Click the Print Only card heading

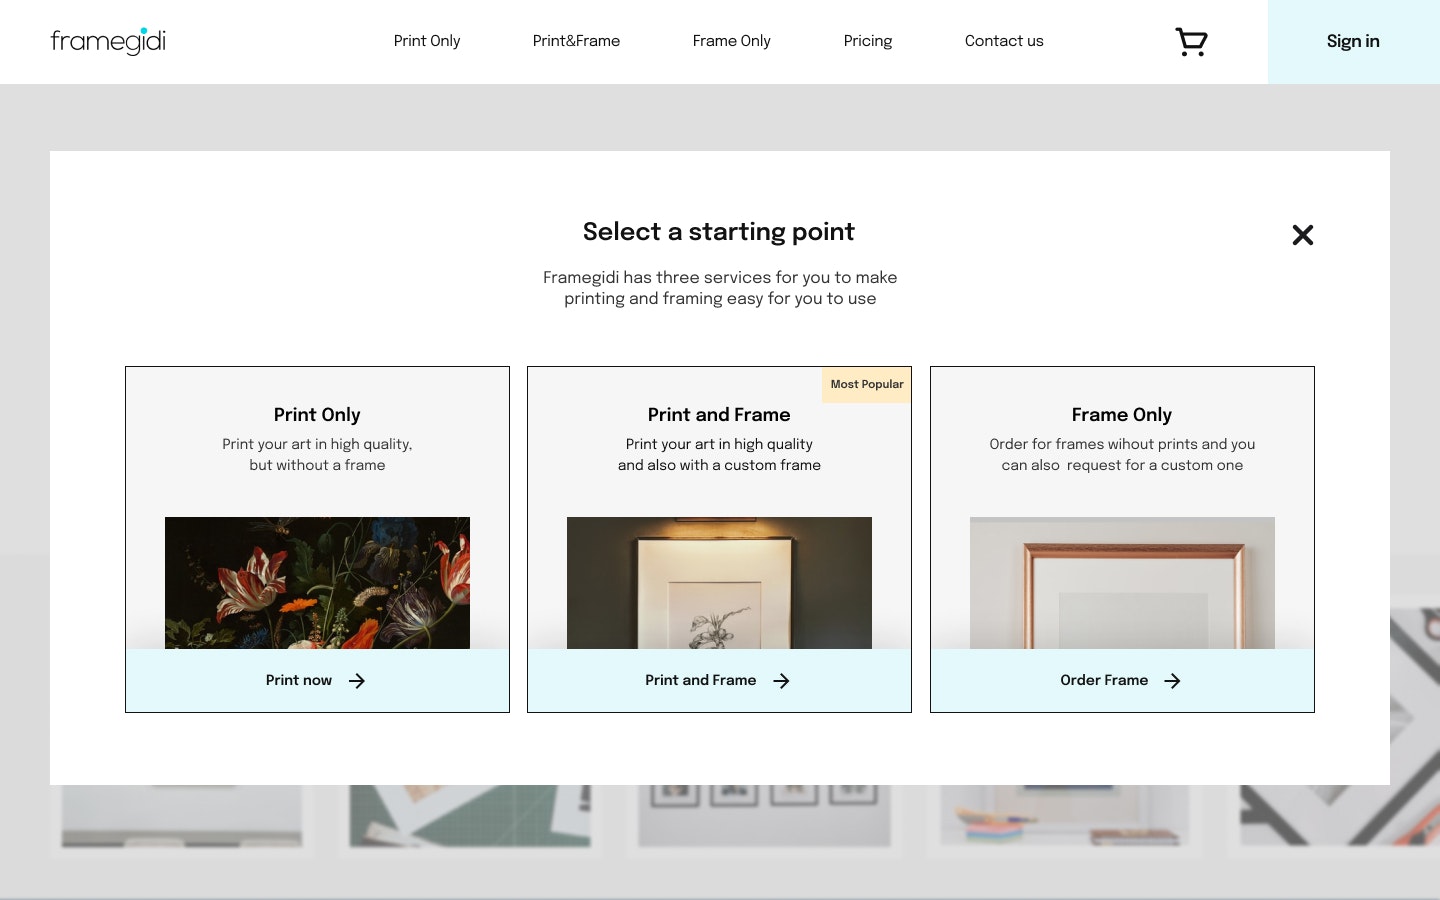coord(317,415)
